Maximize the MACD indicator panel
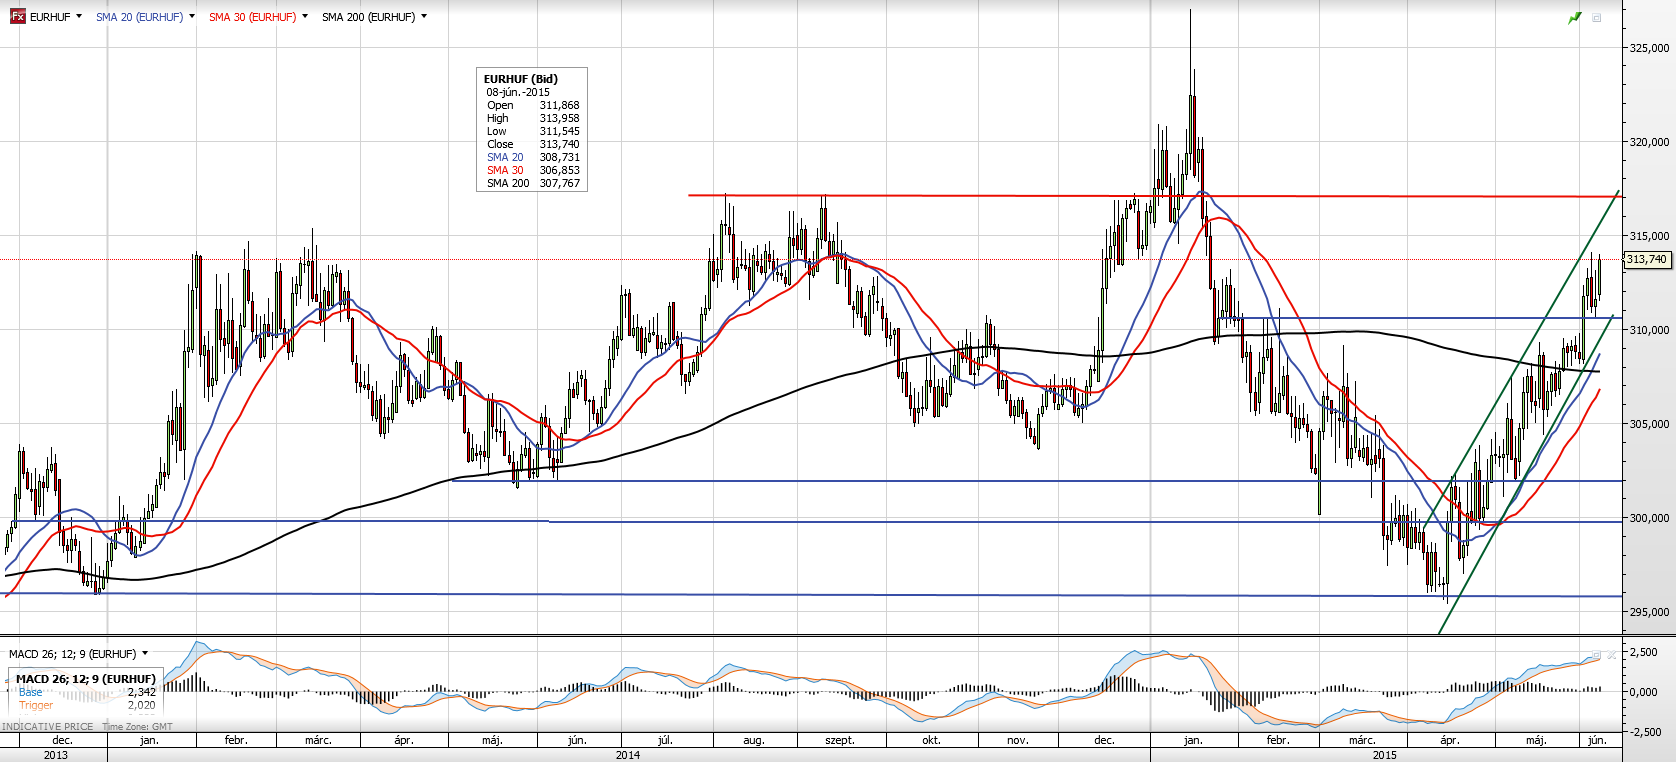Viewport: 1676px width, 762px height. pyautogui.click(x=1597, y=655)
